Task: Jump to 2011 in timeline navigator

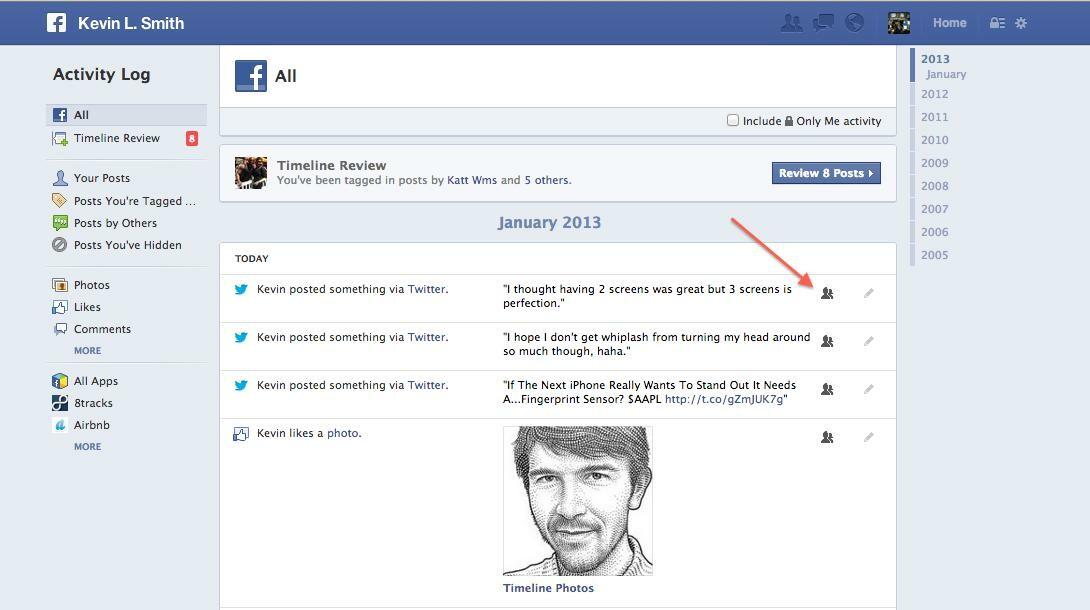Action: [x=934, y=117]
